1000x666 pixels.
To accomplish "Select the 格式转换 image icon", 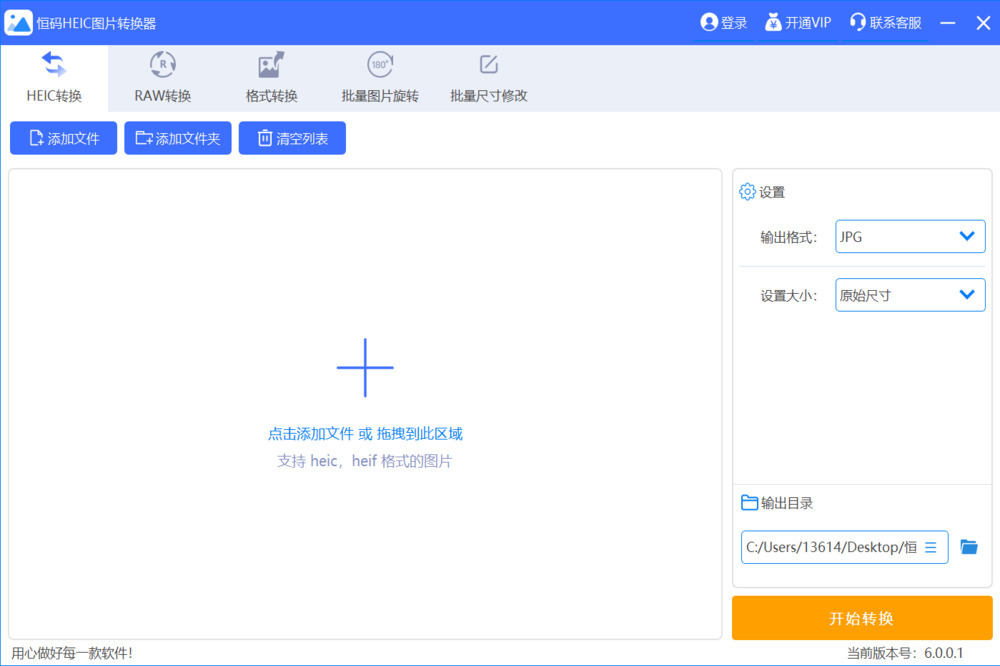I will pos(271,66).
